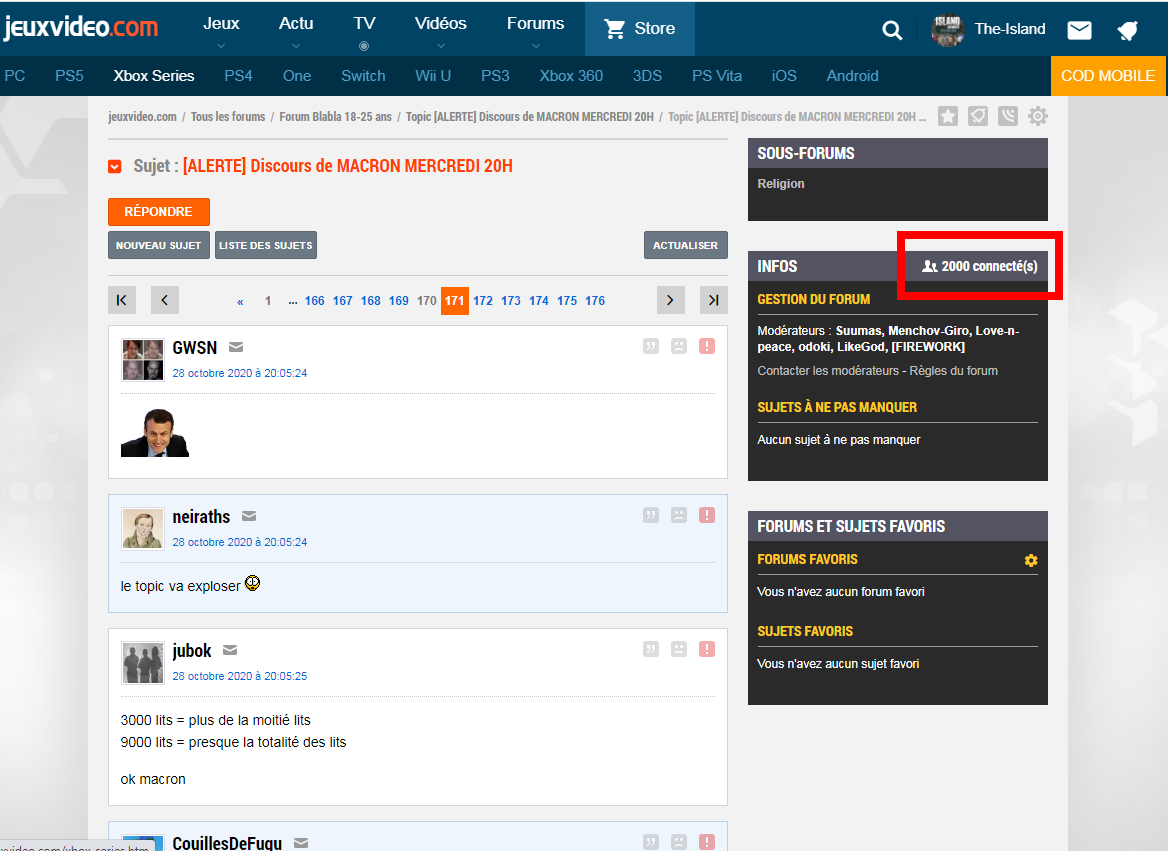
Task: Select the PS5 platform tab
Action: 69,76
